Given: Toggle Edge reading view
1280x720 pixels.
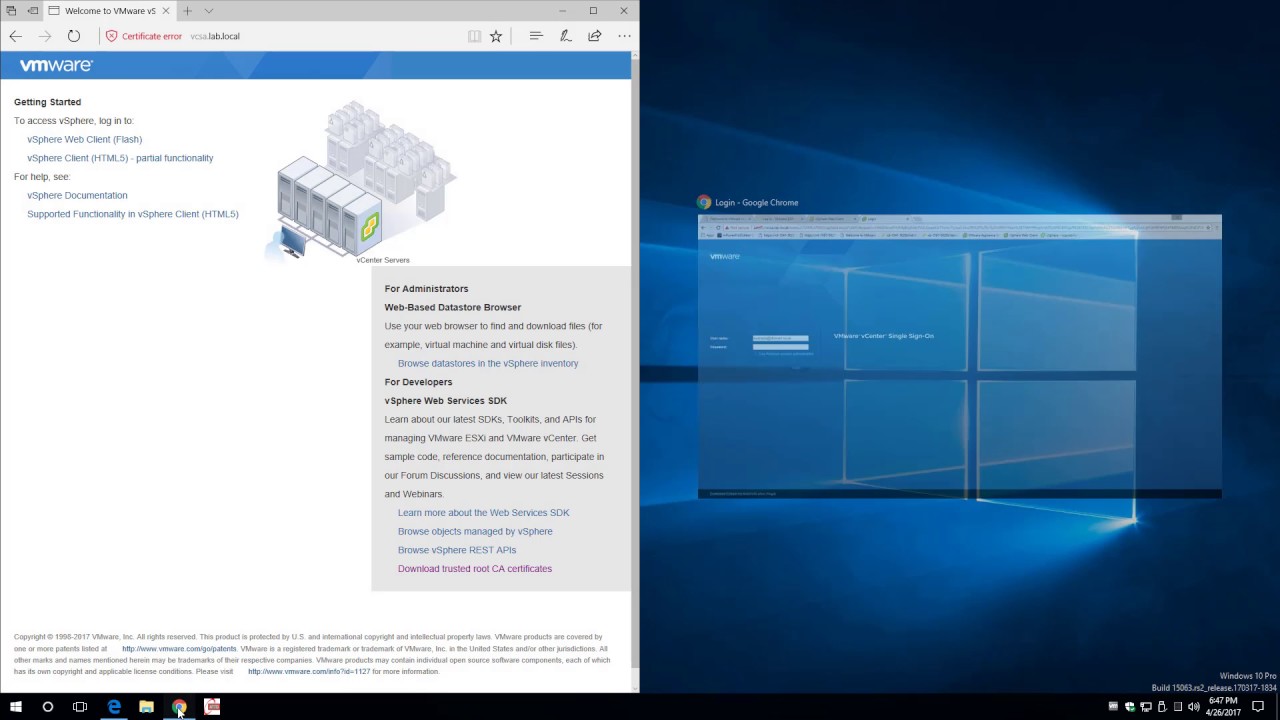Looking at the screenshot, I should point(474,36).
